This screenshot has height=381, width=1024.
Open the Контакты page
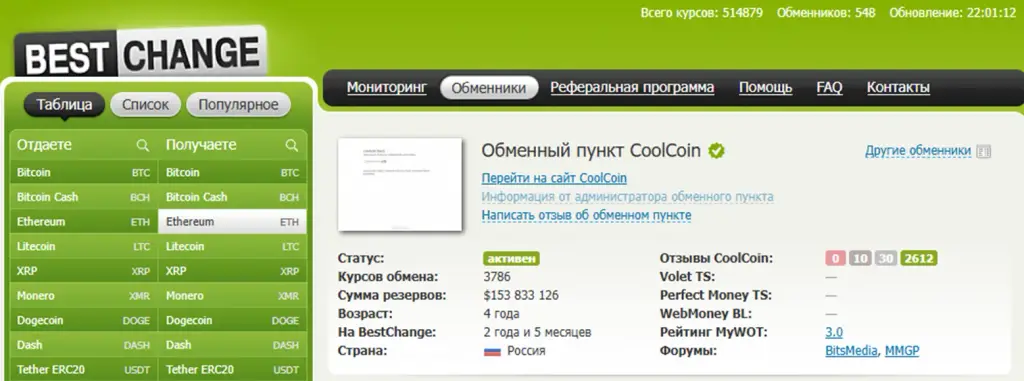(898, 88)
